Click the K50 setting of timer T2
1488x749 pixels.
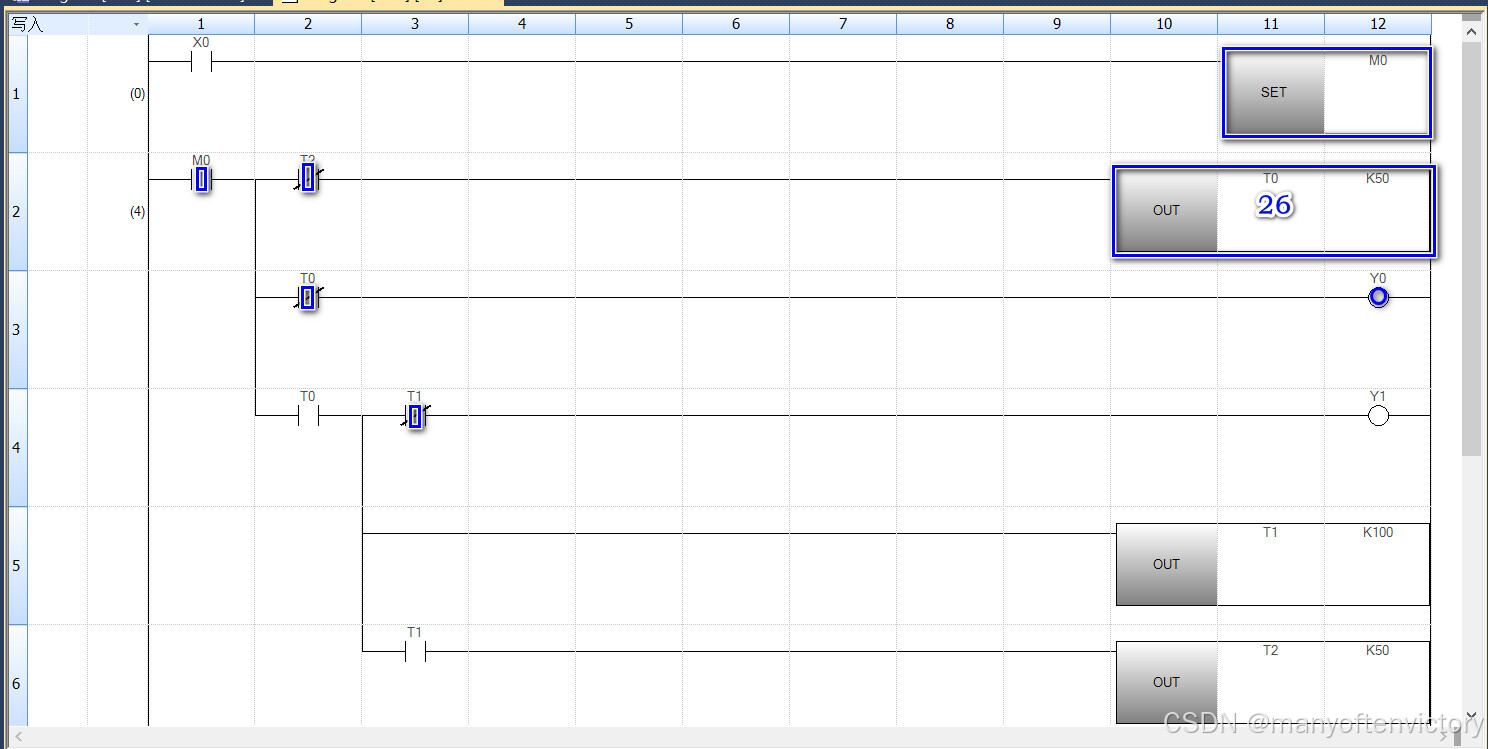tap(1378, 650)
